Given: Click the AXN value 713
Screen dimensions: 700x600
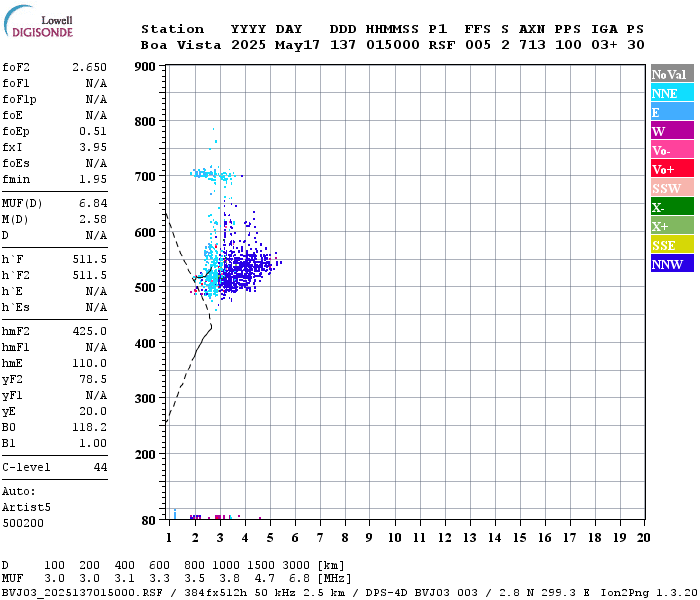Looking at the screenshot, I should pyautogui.click(x=532, y=45).
